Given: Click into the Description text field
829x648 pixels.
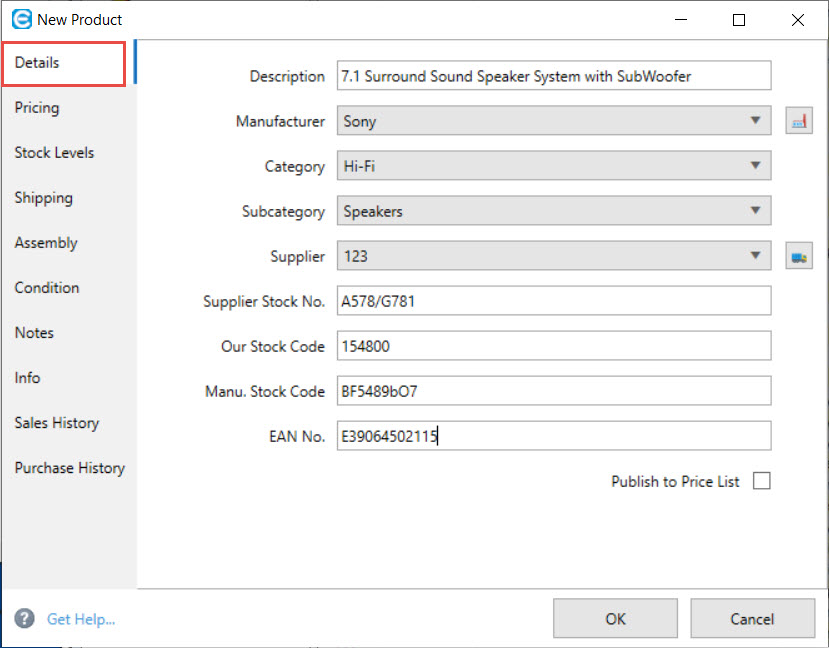Looking at the screenshot, I should click(554, 76).
